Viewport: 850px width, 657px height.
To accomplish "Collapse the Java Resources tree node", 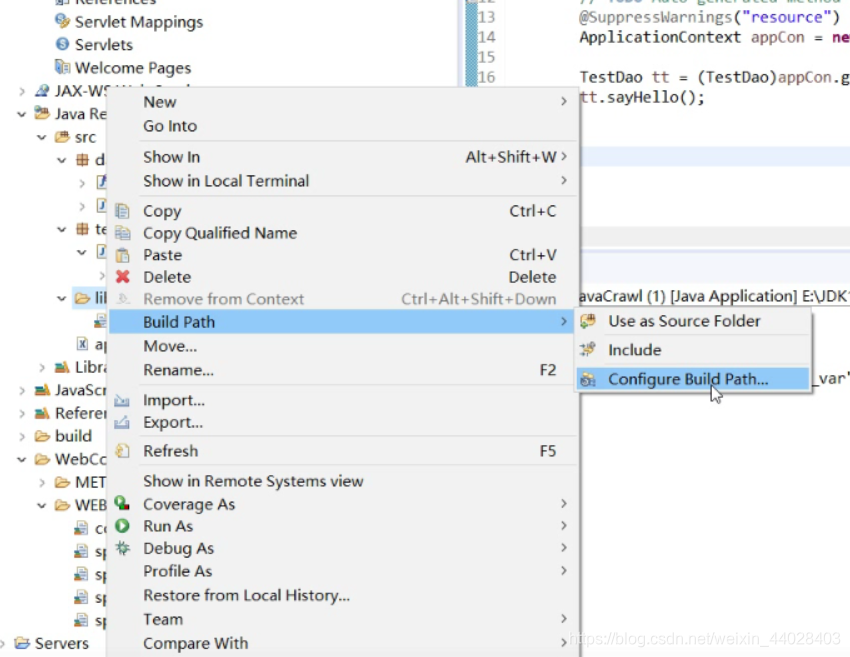I will [x=22, y=114].
